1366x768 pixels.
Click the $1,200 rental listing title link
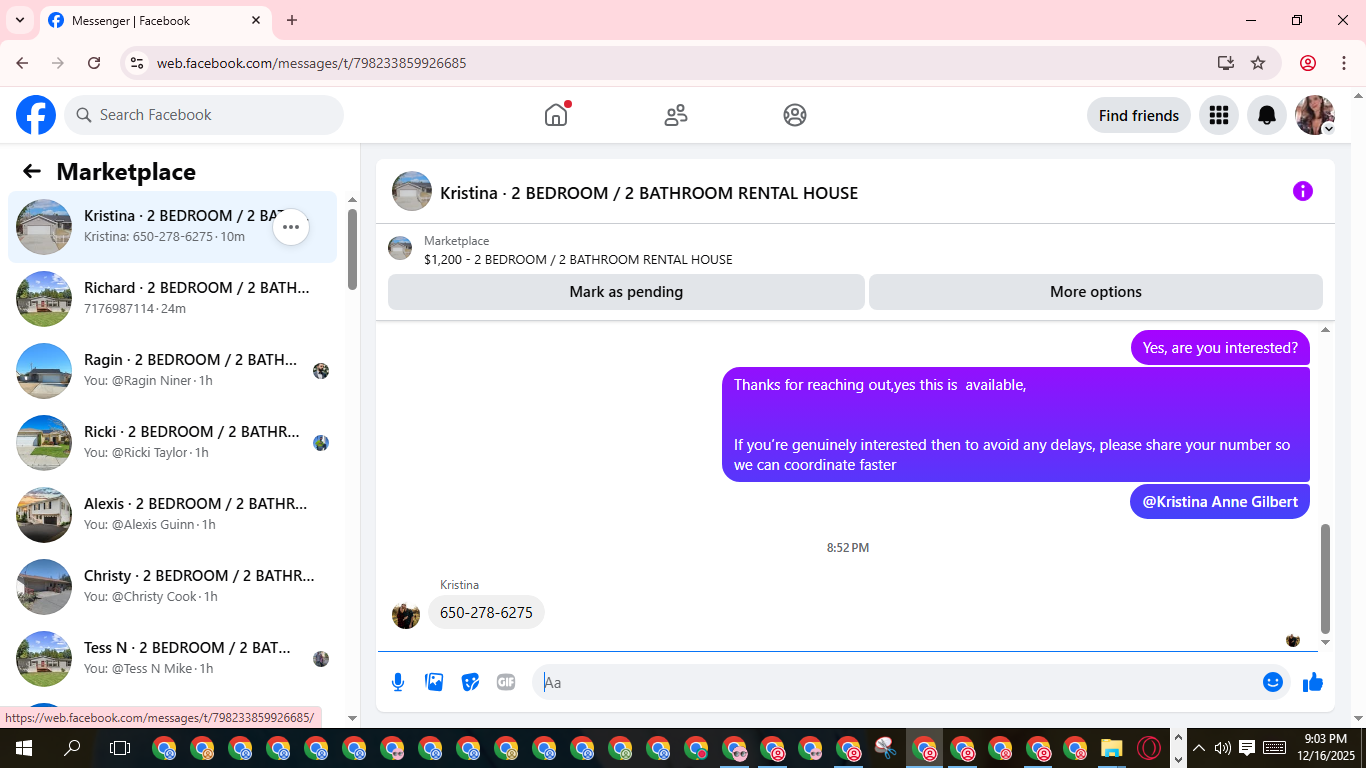tap(578, 260)
